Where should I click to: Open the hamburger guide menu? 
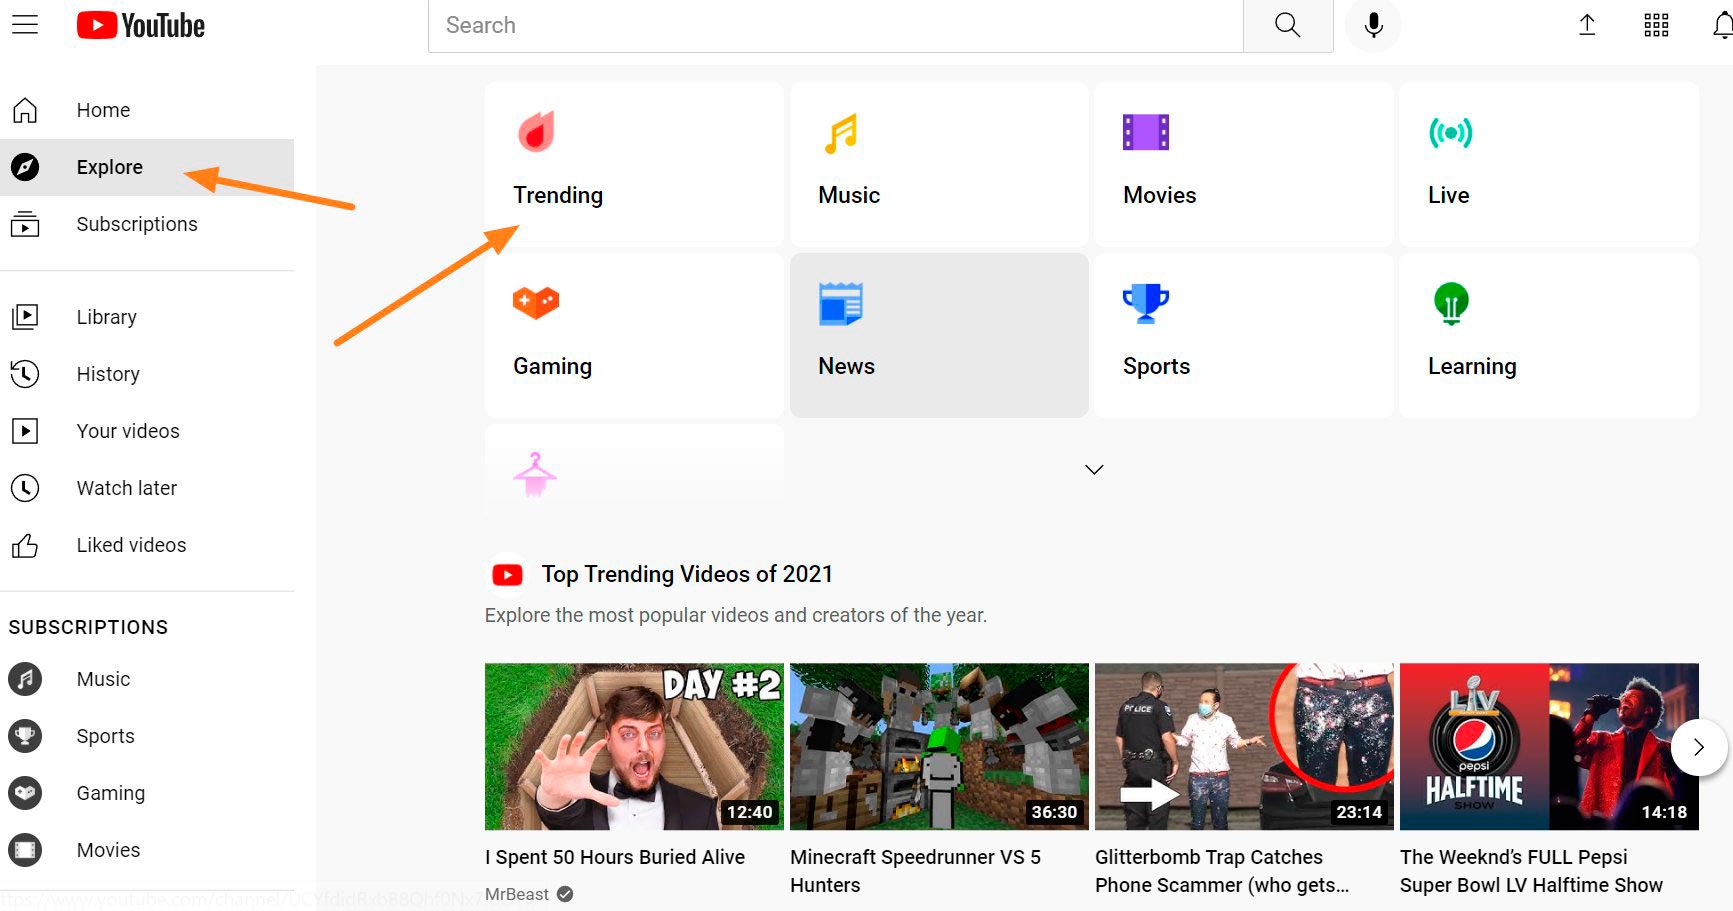pos(25,25)
